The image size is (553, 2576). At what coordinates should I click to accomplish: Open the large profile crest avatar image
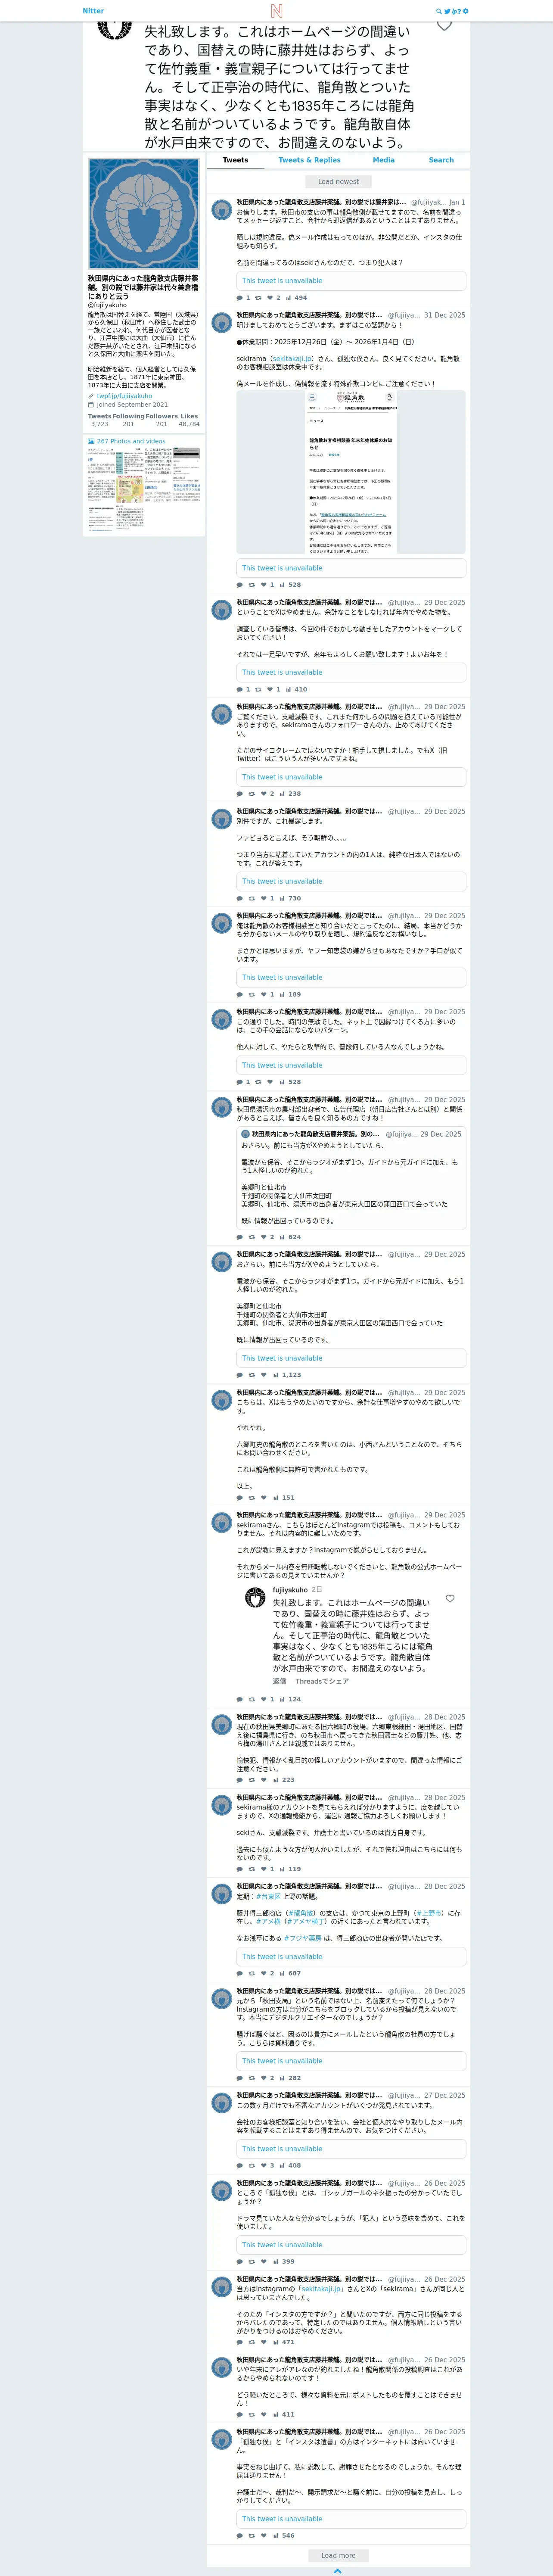(x=144, y=214)
